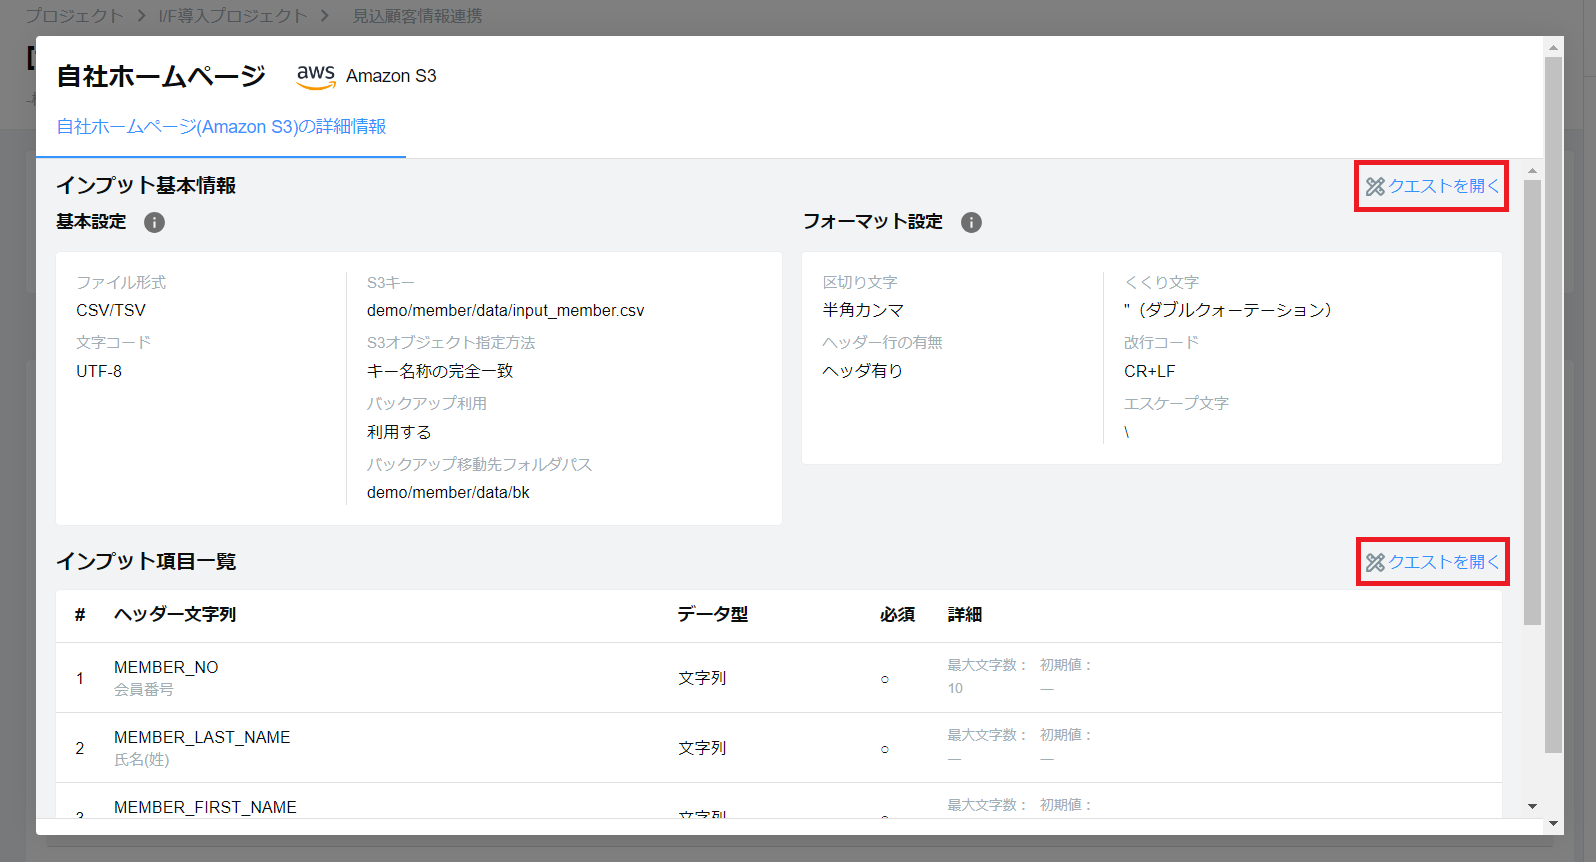Go to プロジェクト in the breadcrumb
This screenshot has height=862, width=1596.
74,16
